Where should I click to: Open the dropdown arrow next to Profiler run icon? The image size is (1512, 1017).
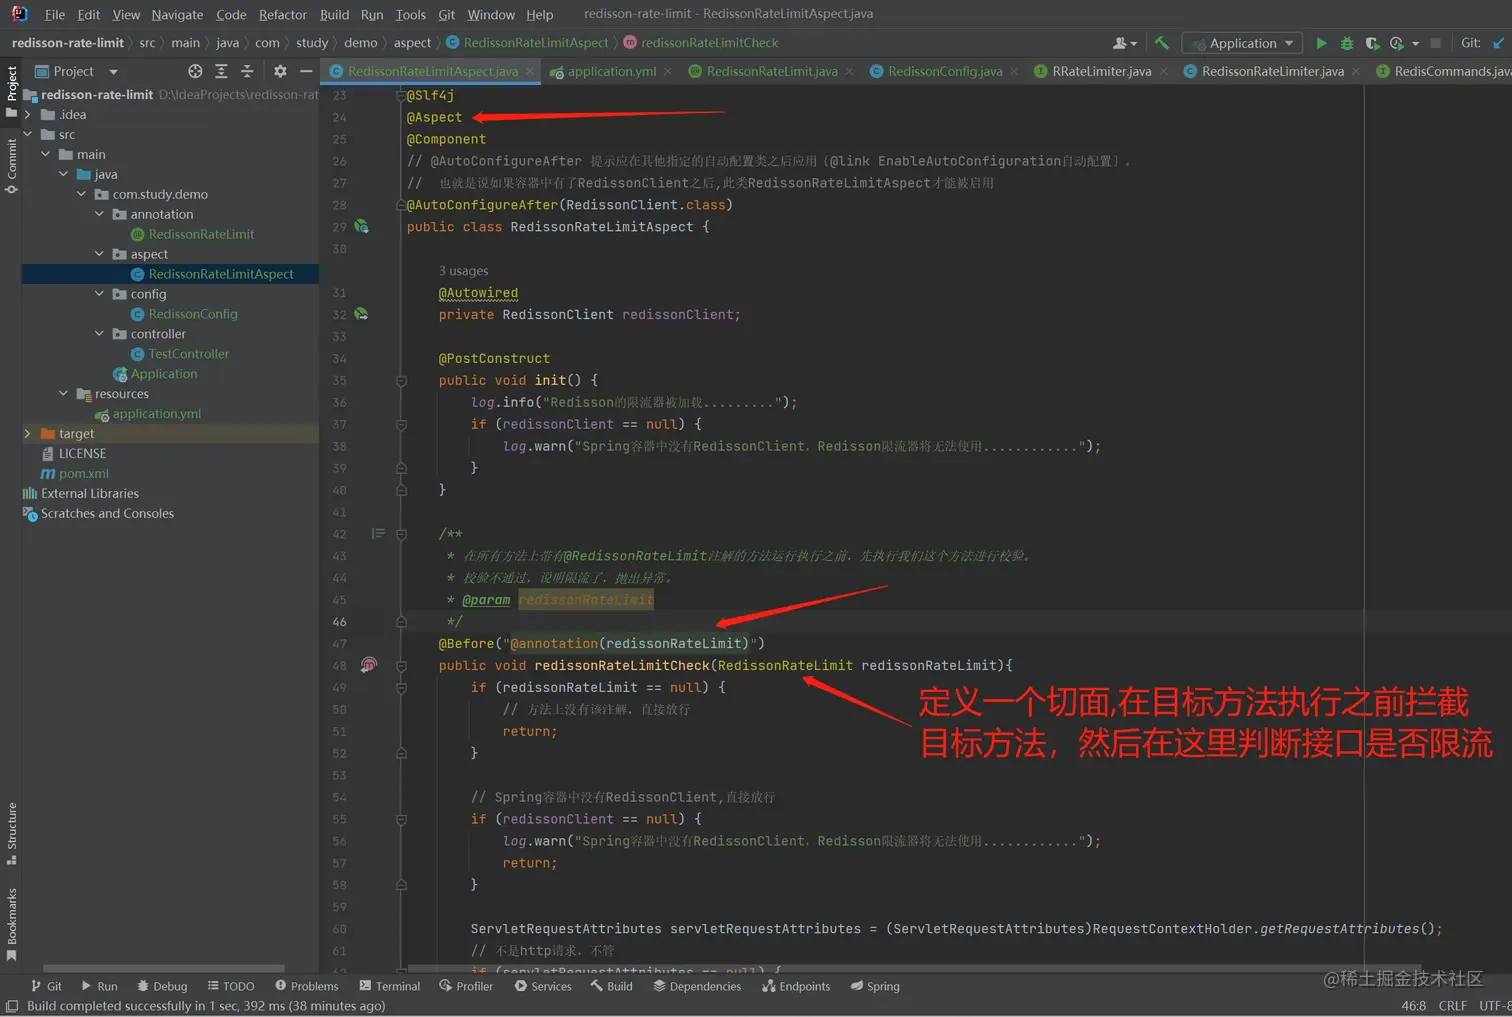(1415, 44)
